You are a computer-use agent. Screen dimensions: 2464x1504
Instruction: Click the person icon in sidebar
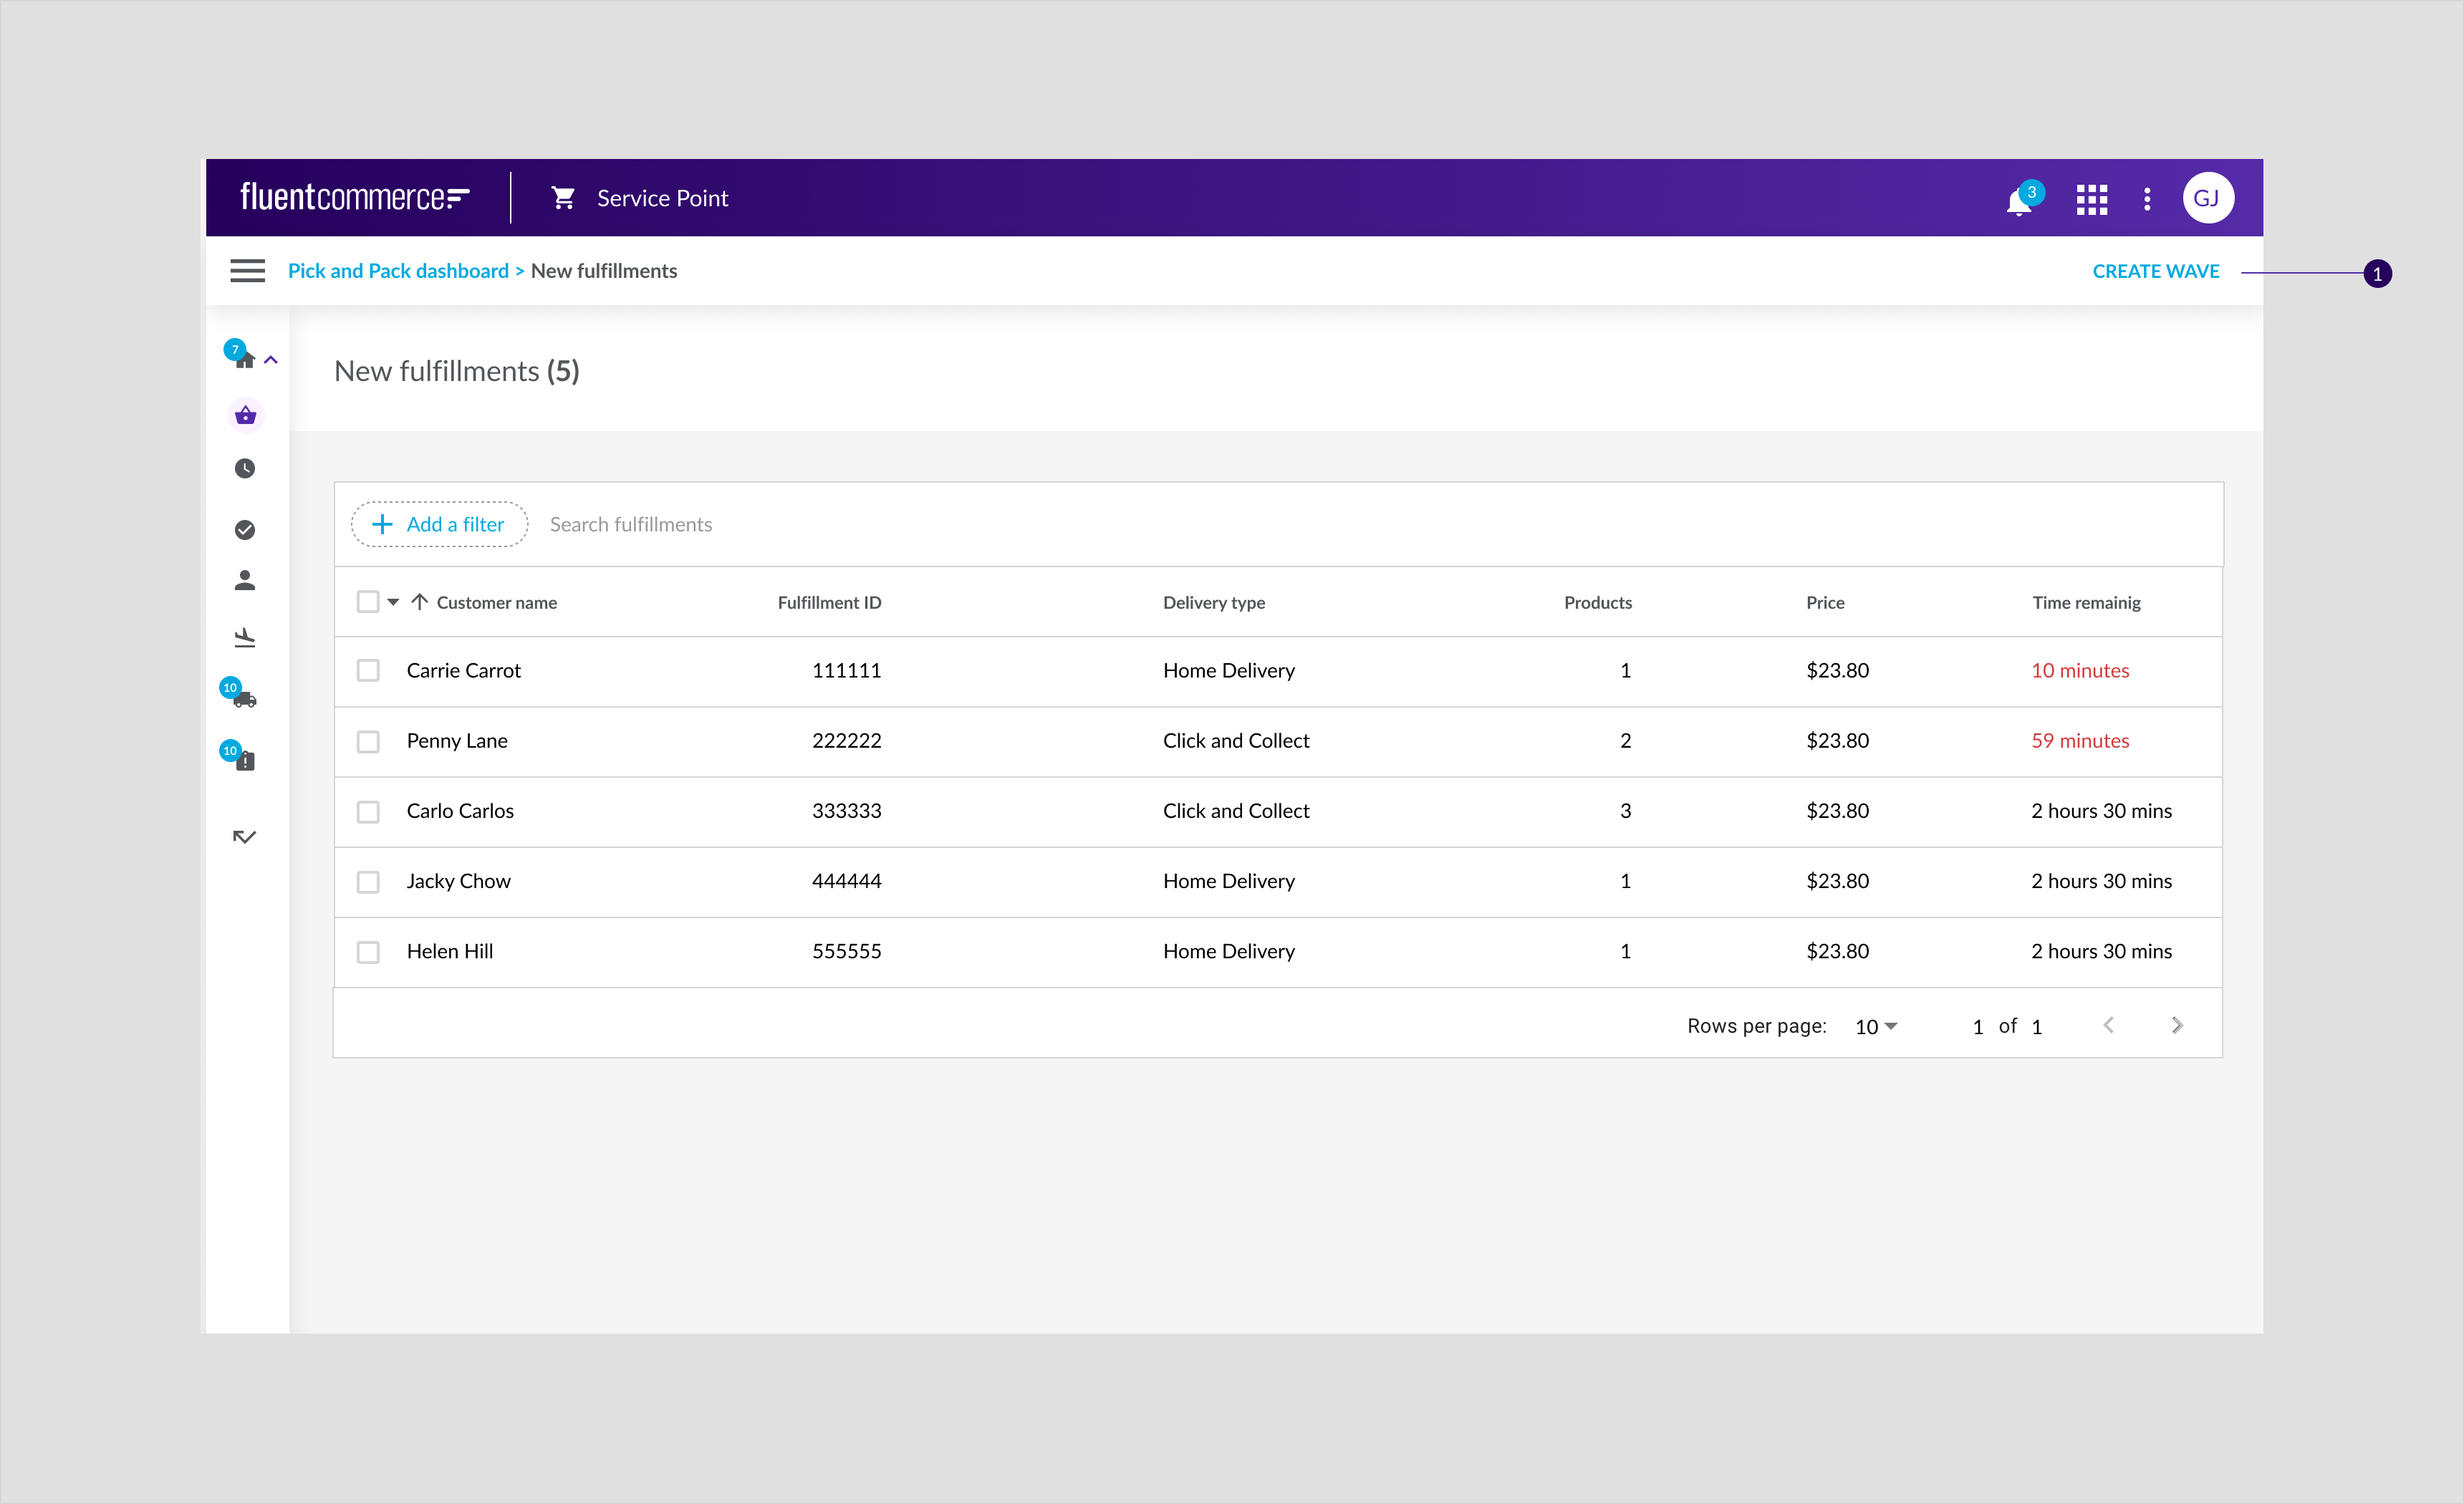(245, 580)
